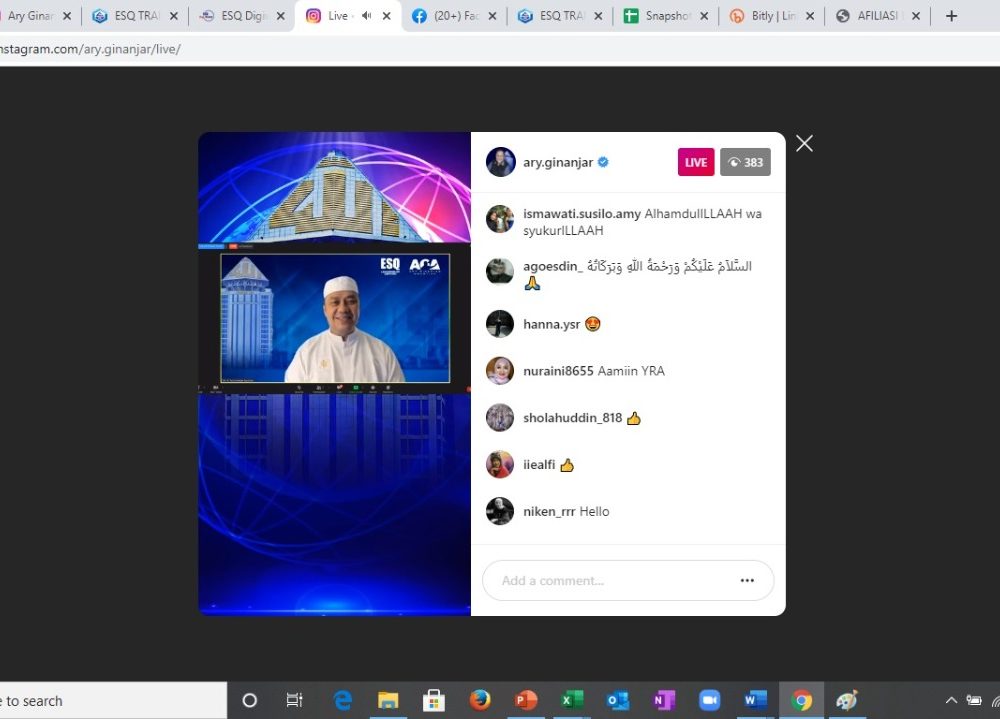Screen dimensions: 1000x719
Task: Click hanna.ysr avatar picture
Action: pyautogui.click(x=500, y=324)
